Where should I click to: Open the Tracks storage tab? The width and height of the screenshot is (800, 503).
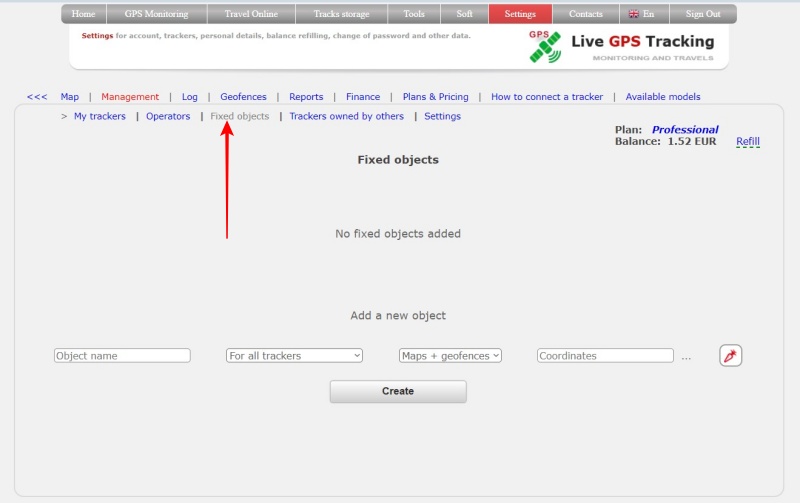point(341,14)
